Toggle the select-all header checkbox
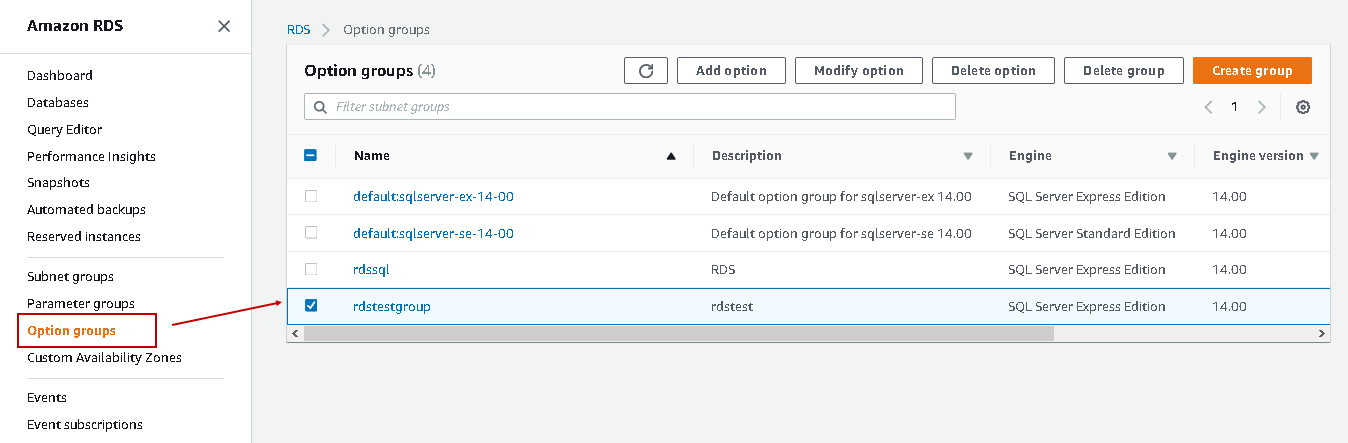Viewport: 1348px width, 443px height. (311, 156)
